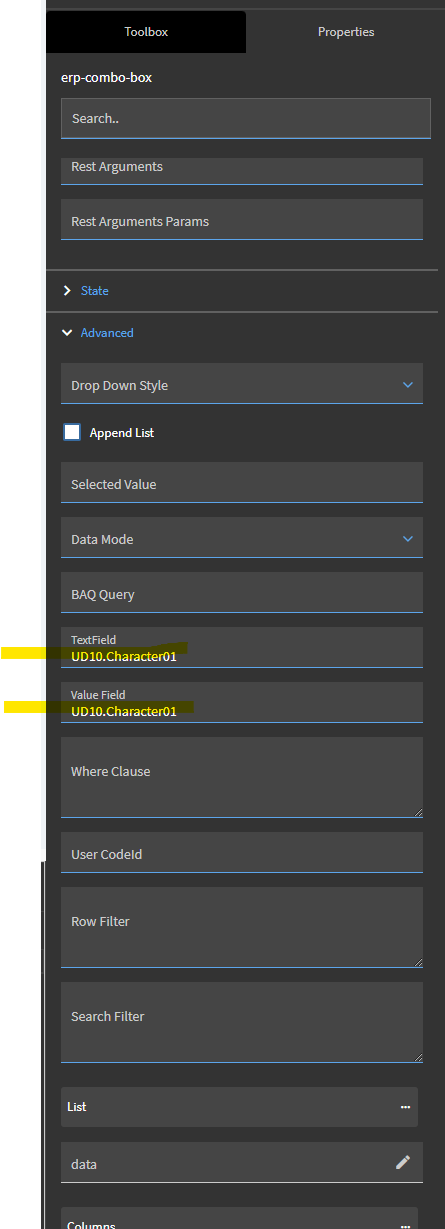The image size is (445, 1229).
Task: Toggle the Append List checkbox
Action: tap(72, 433)
